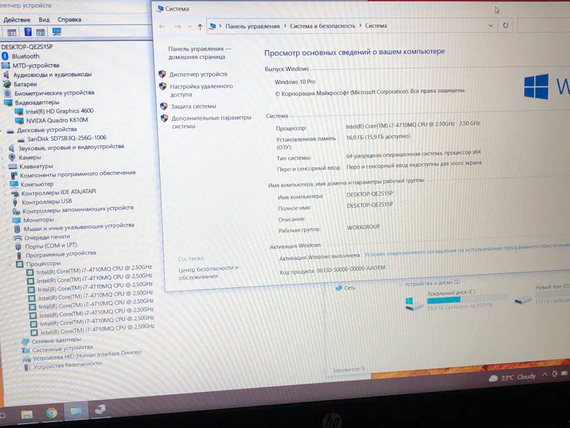Show hidden tray icons with the chevron
The height and width of the screenshot is (428, 570).
[x=545, y=374]
